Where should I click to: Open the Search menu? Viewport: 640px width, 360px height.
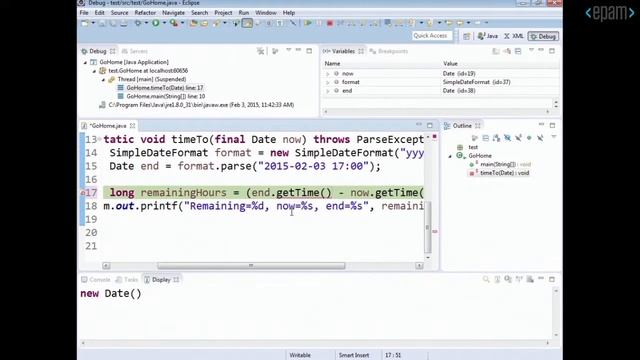[x=199, y=13]
